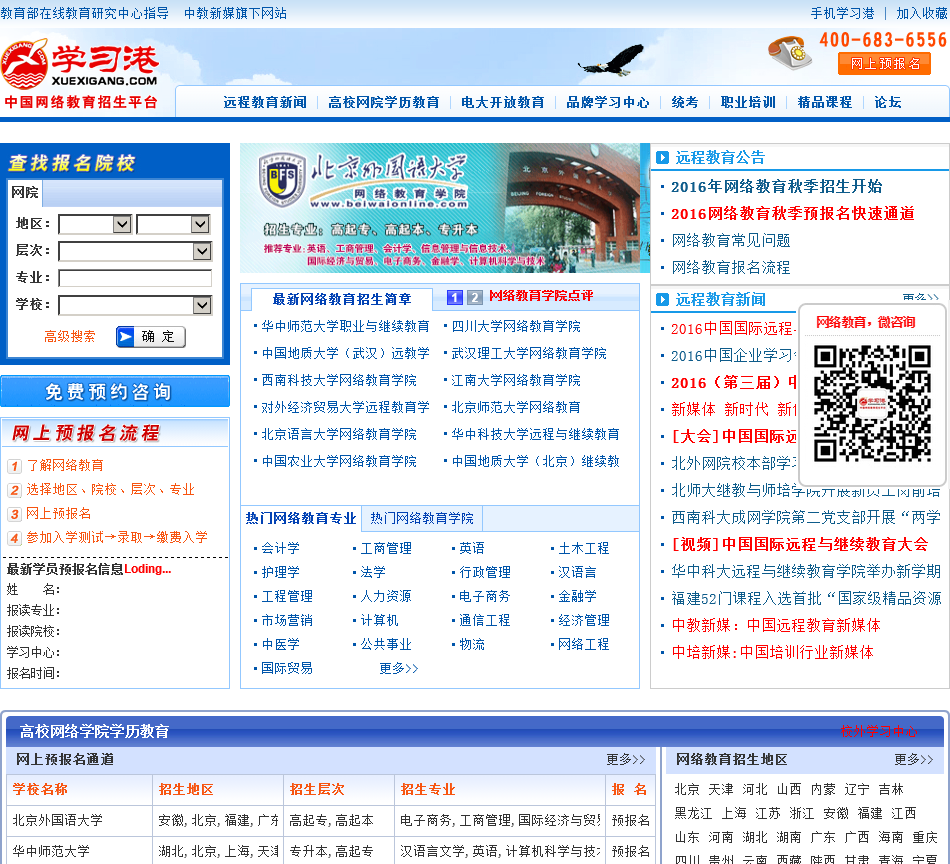The height and width of the screenshot is (864, 950).
Task: Click 选择地区、院校、层次、专业 step link
Action: pyautogui.click(x=110, y=490)
